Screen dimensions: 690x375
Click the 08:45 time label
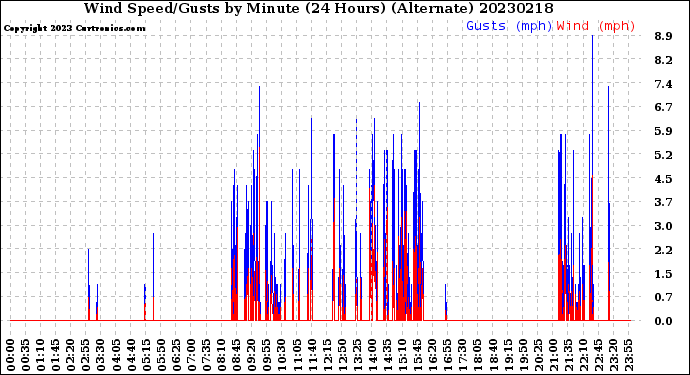236,355
